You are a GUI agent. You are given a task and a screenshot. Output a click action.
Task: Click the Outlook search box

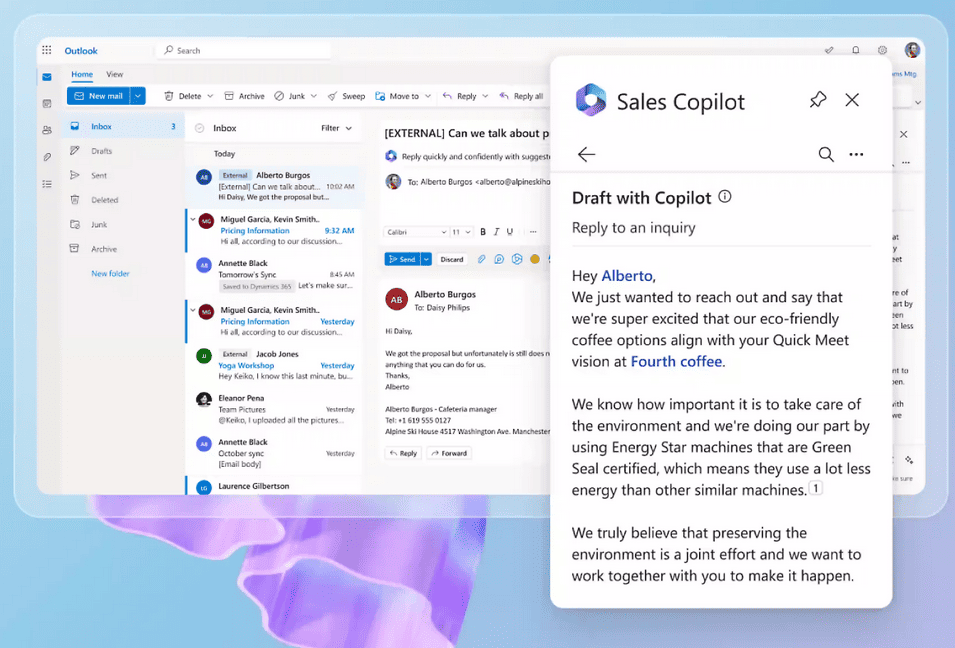point(244,51)
